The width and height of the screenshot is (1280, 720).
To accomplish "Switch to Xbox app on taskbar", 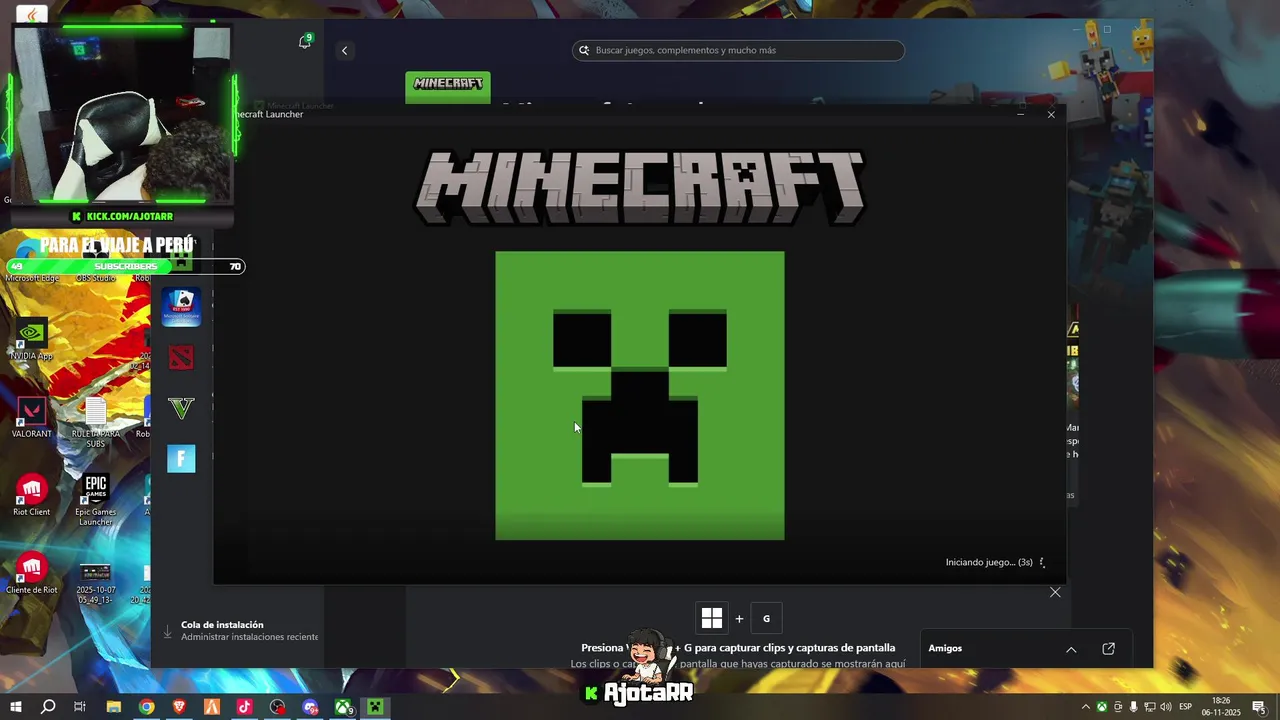I will click(343, 707).
